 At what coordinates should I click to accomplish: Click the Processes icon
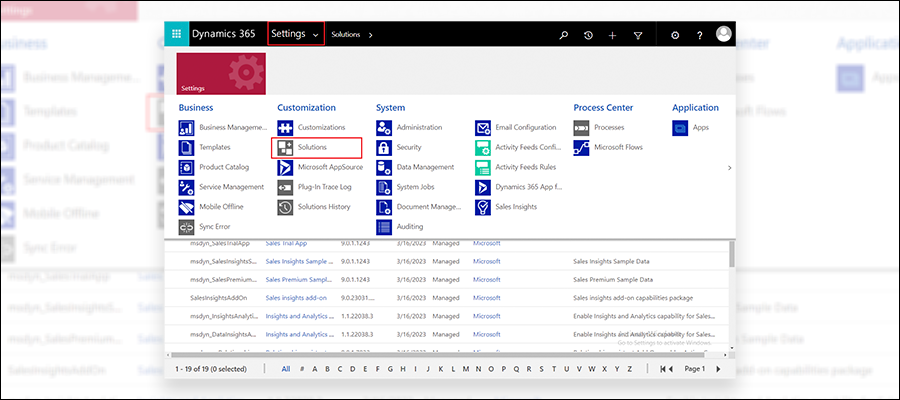581,128
